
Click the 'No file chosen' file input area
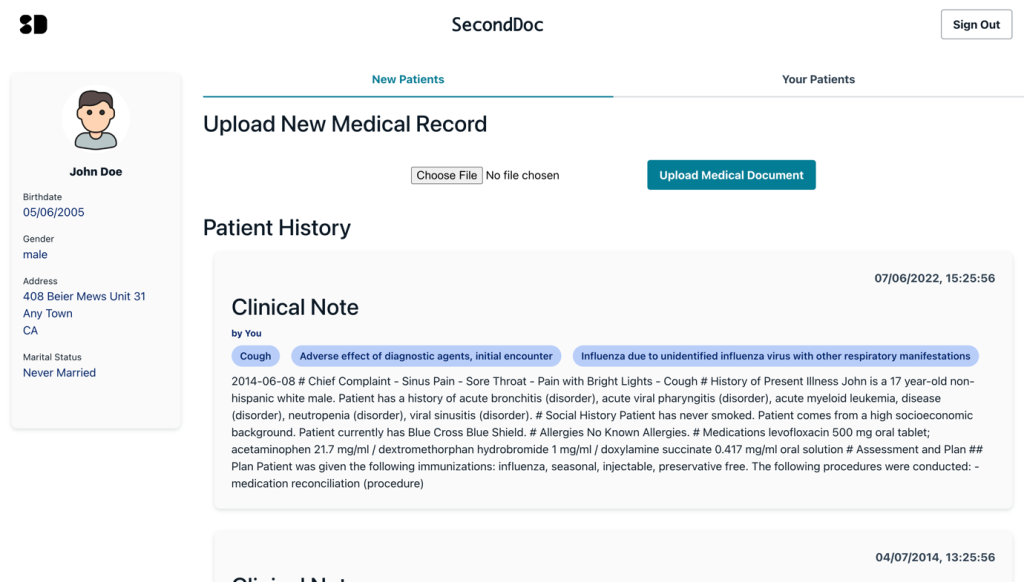pos(522,174)
